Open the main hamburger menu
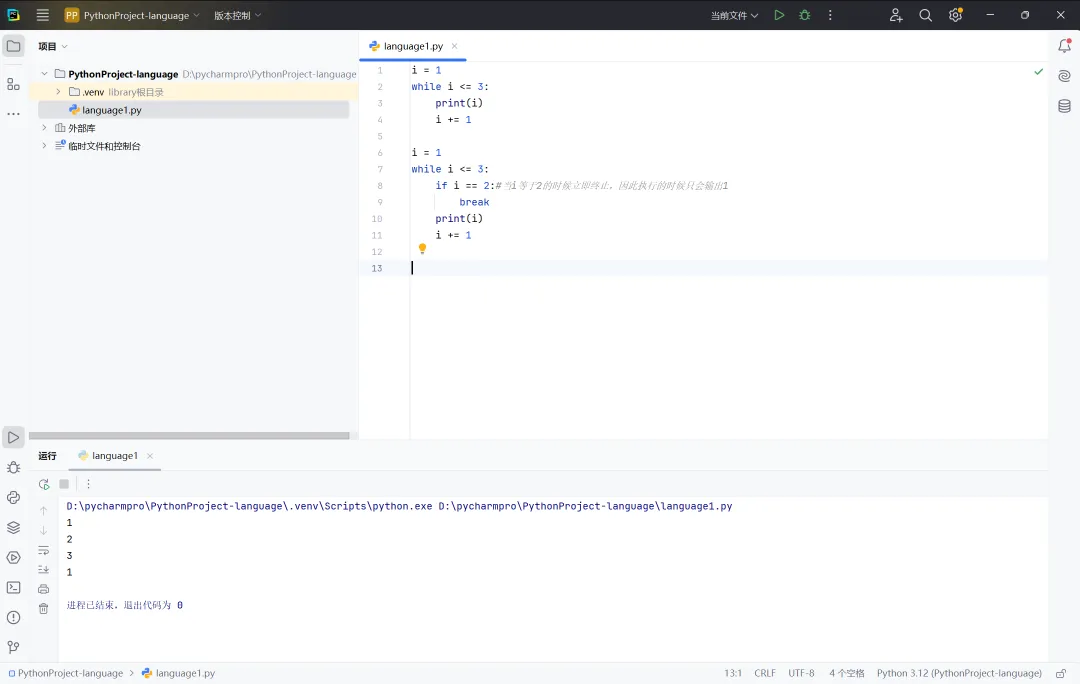This screenshot has width=1080, height=684. [43, 15]
